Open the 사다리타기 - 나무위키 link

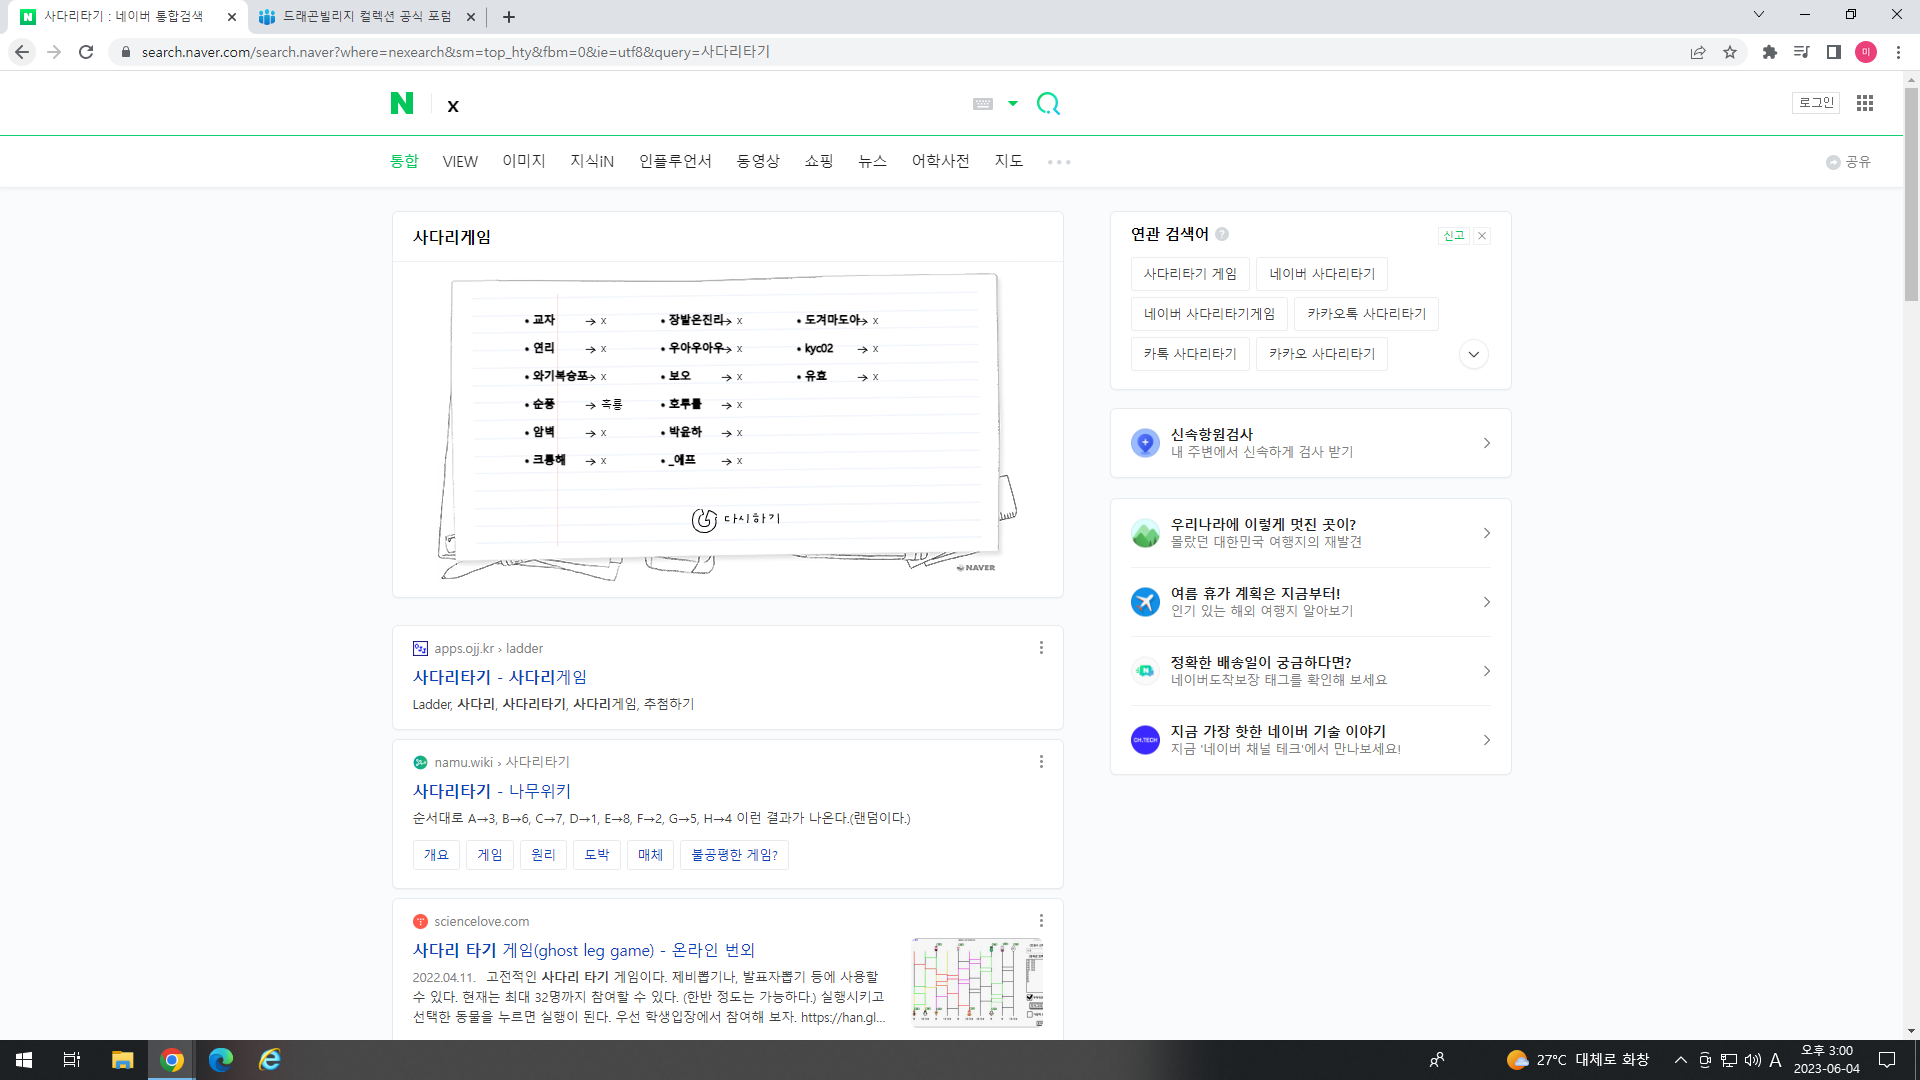click(x=491, y=791)
